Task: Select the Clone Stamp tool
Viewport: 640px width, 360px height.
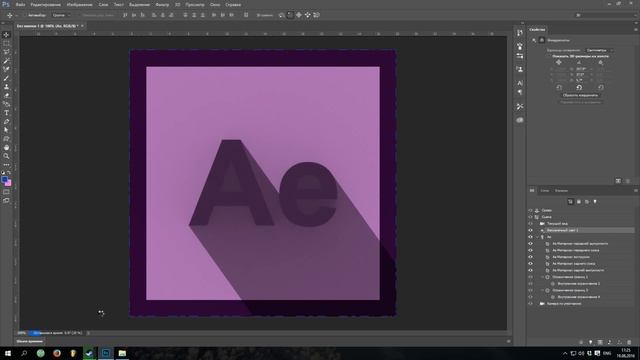Action: pyautogui.click(x=6, y=87)
